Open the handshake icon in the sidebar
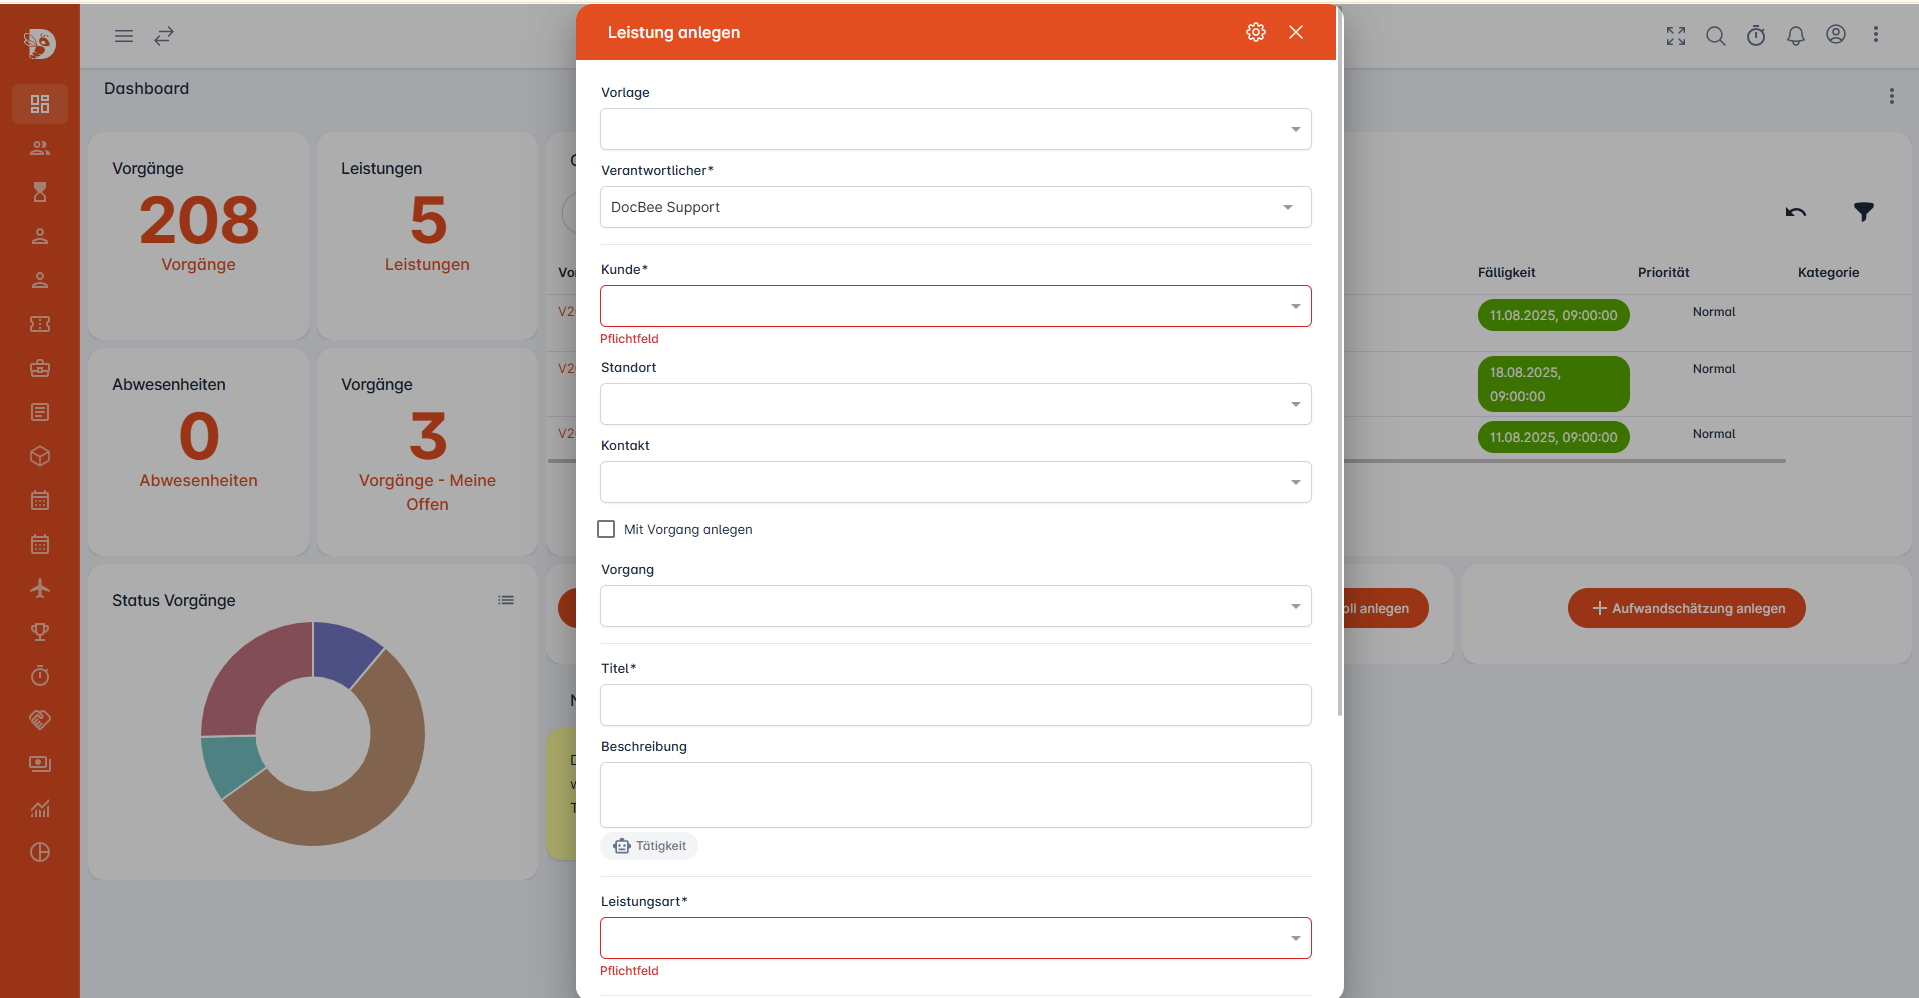Image resolution: width=1919 pixels, height=998 pixels. point(40,720)
